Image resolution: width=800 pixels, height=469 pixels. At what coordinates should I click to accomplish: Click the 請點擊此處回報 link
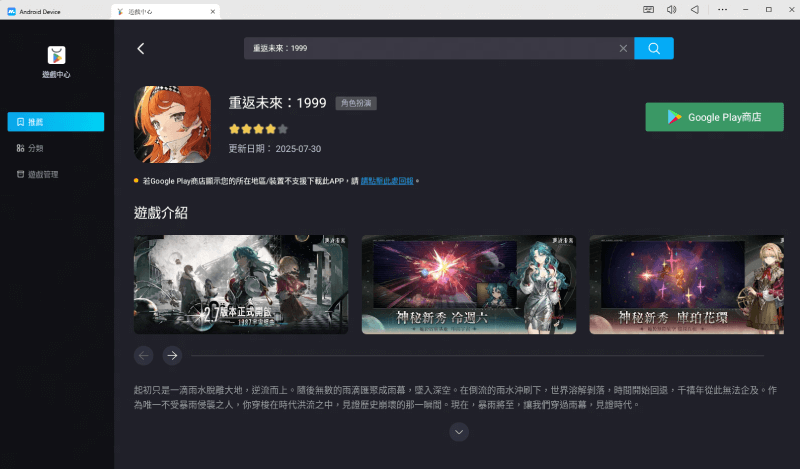click(x=387, y=181)
